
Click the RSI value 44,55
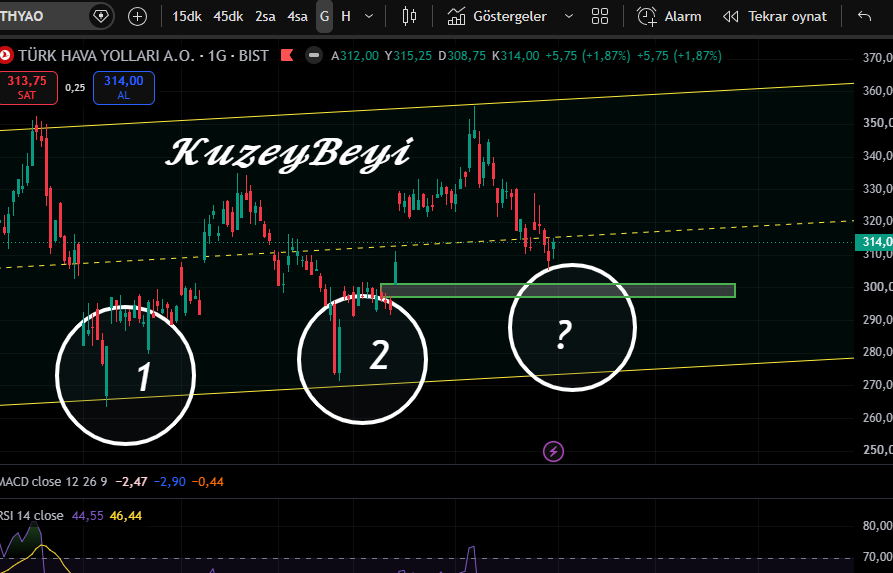88,516
